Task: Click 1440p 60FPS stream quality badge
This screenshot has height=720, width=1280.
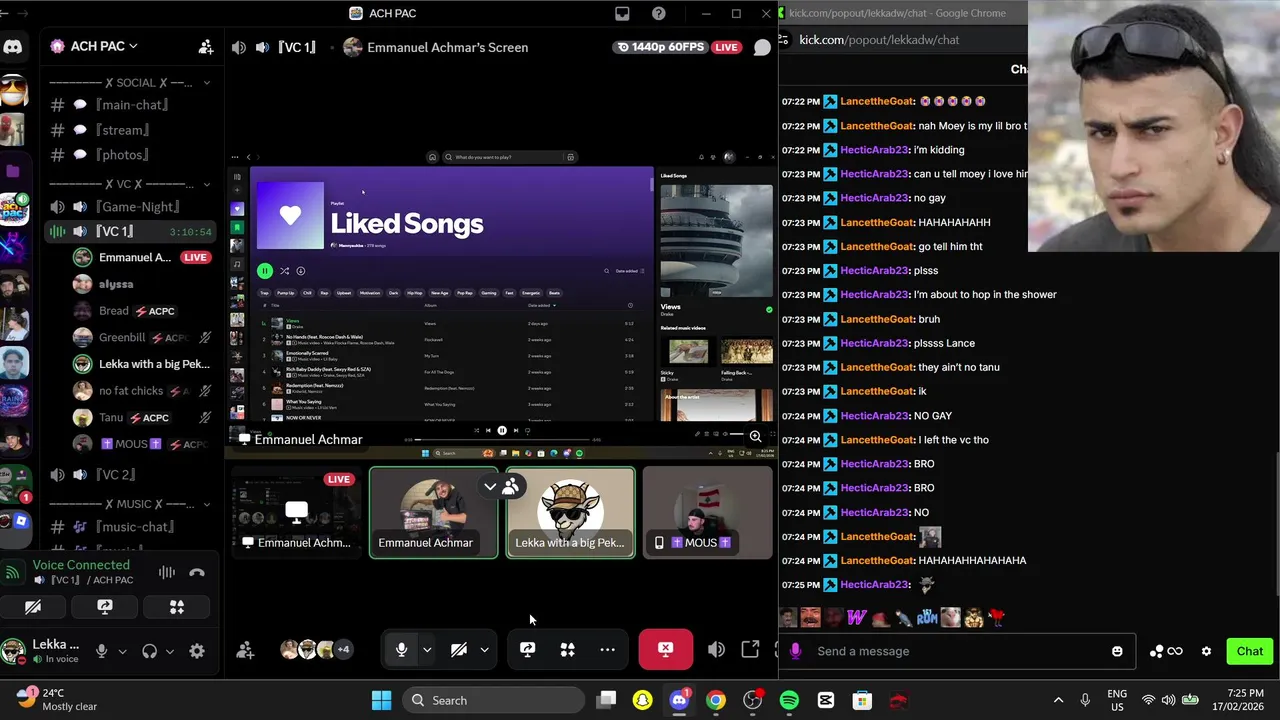Action: pos(660,47)
